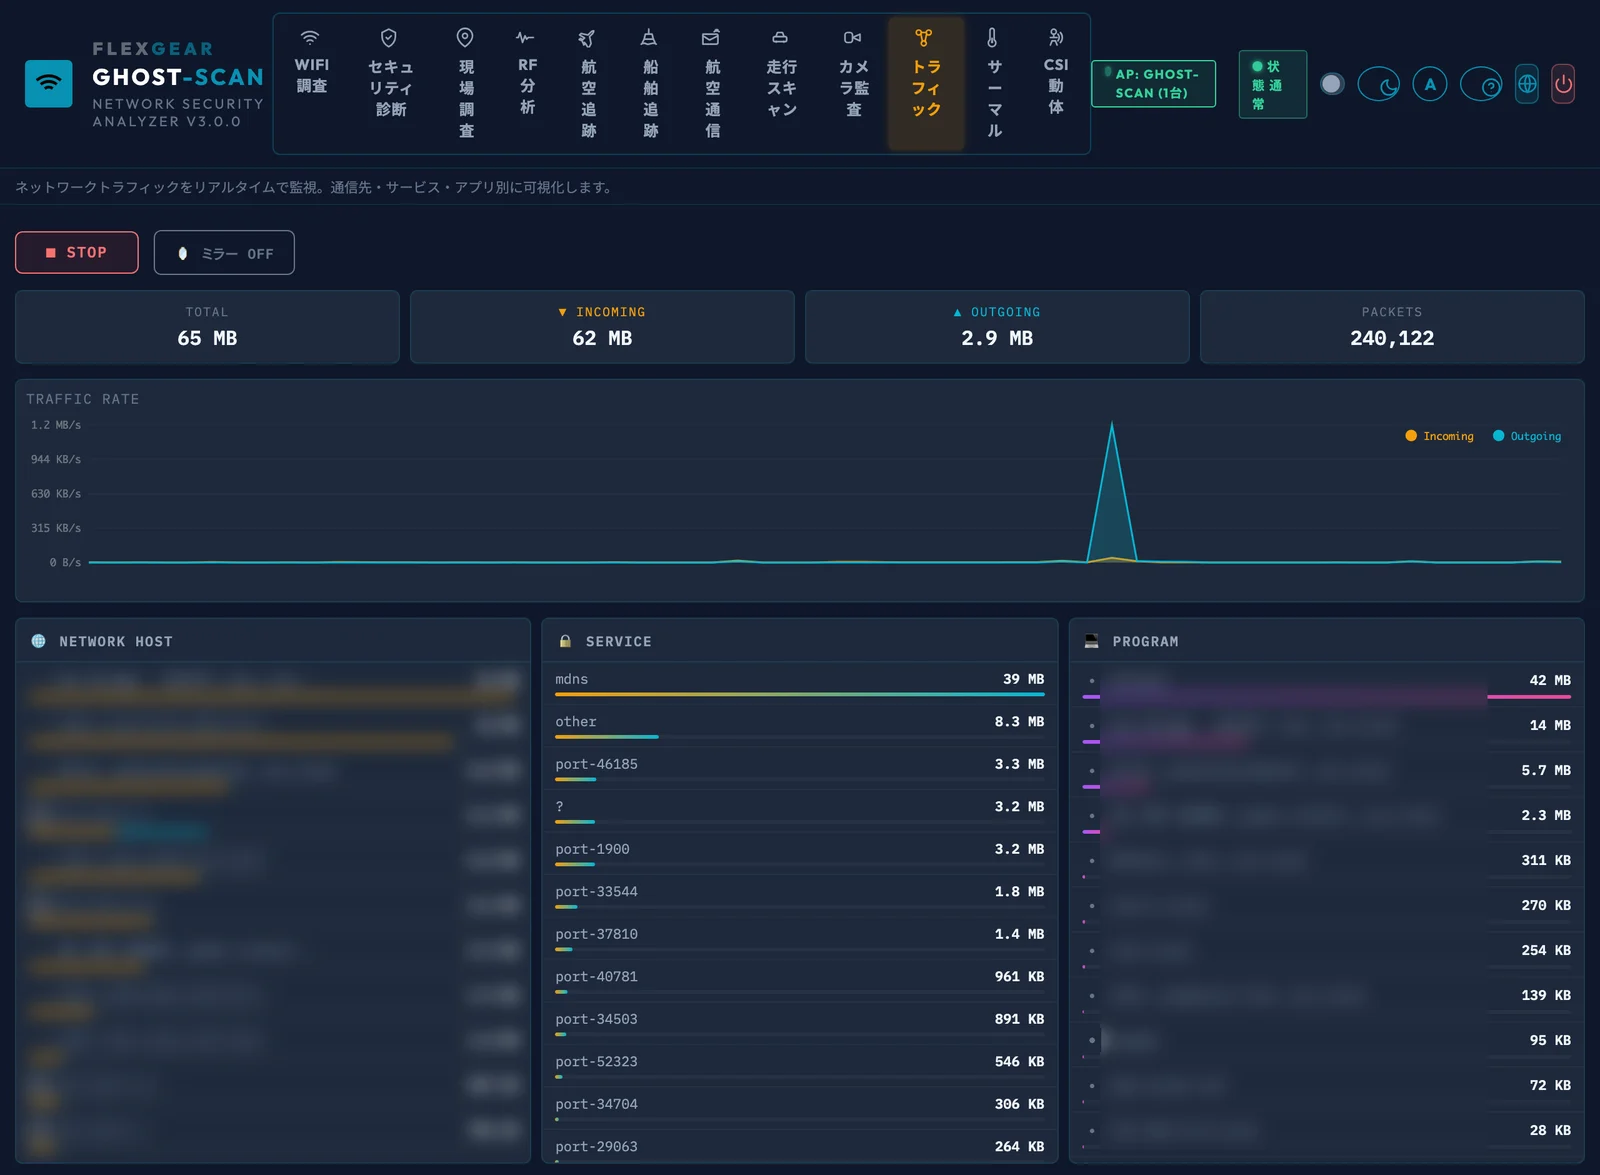
Task: Switch to the RF分析 waveform tab
Action: tap(527, 73)
